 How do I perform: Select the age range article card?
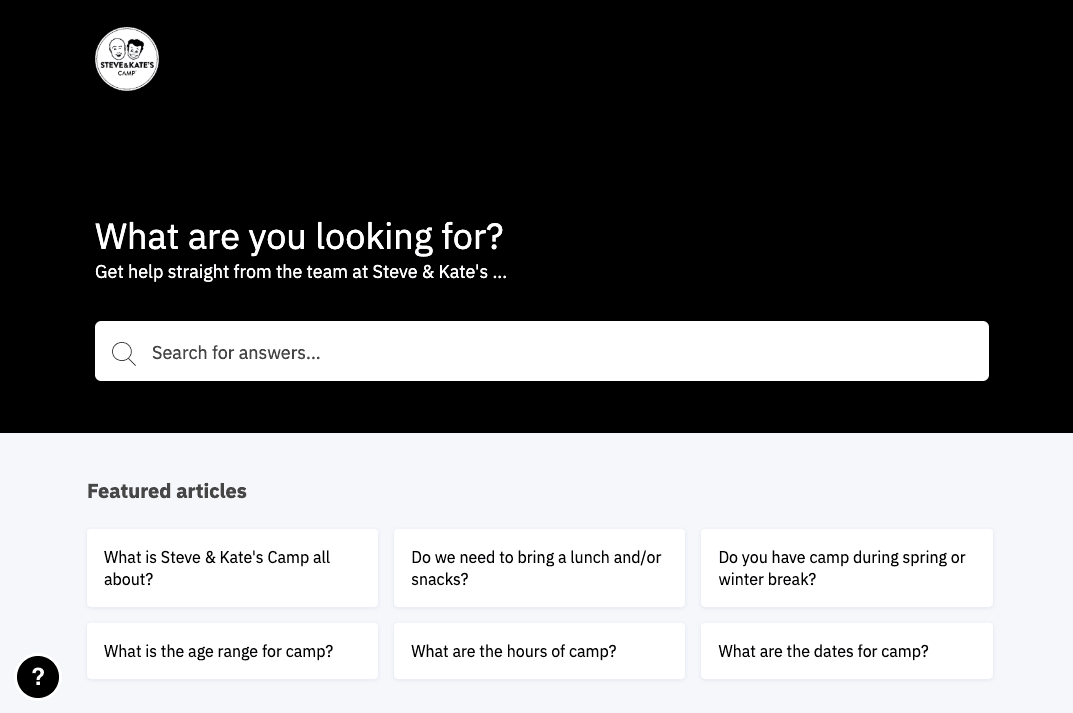click(x=232, y=651)
